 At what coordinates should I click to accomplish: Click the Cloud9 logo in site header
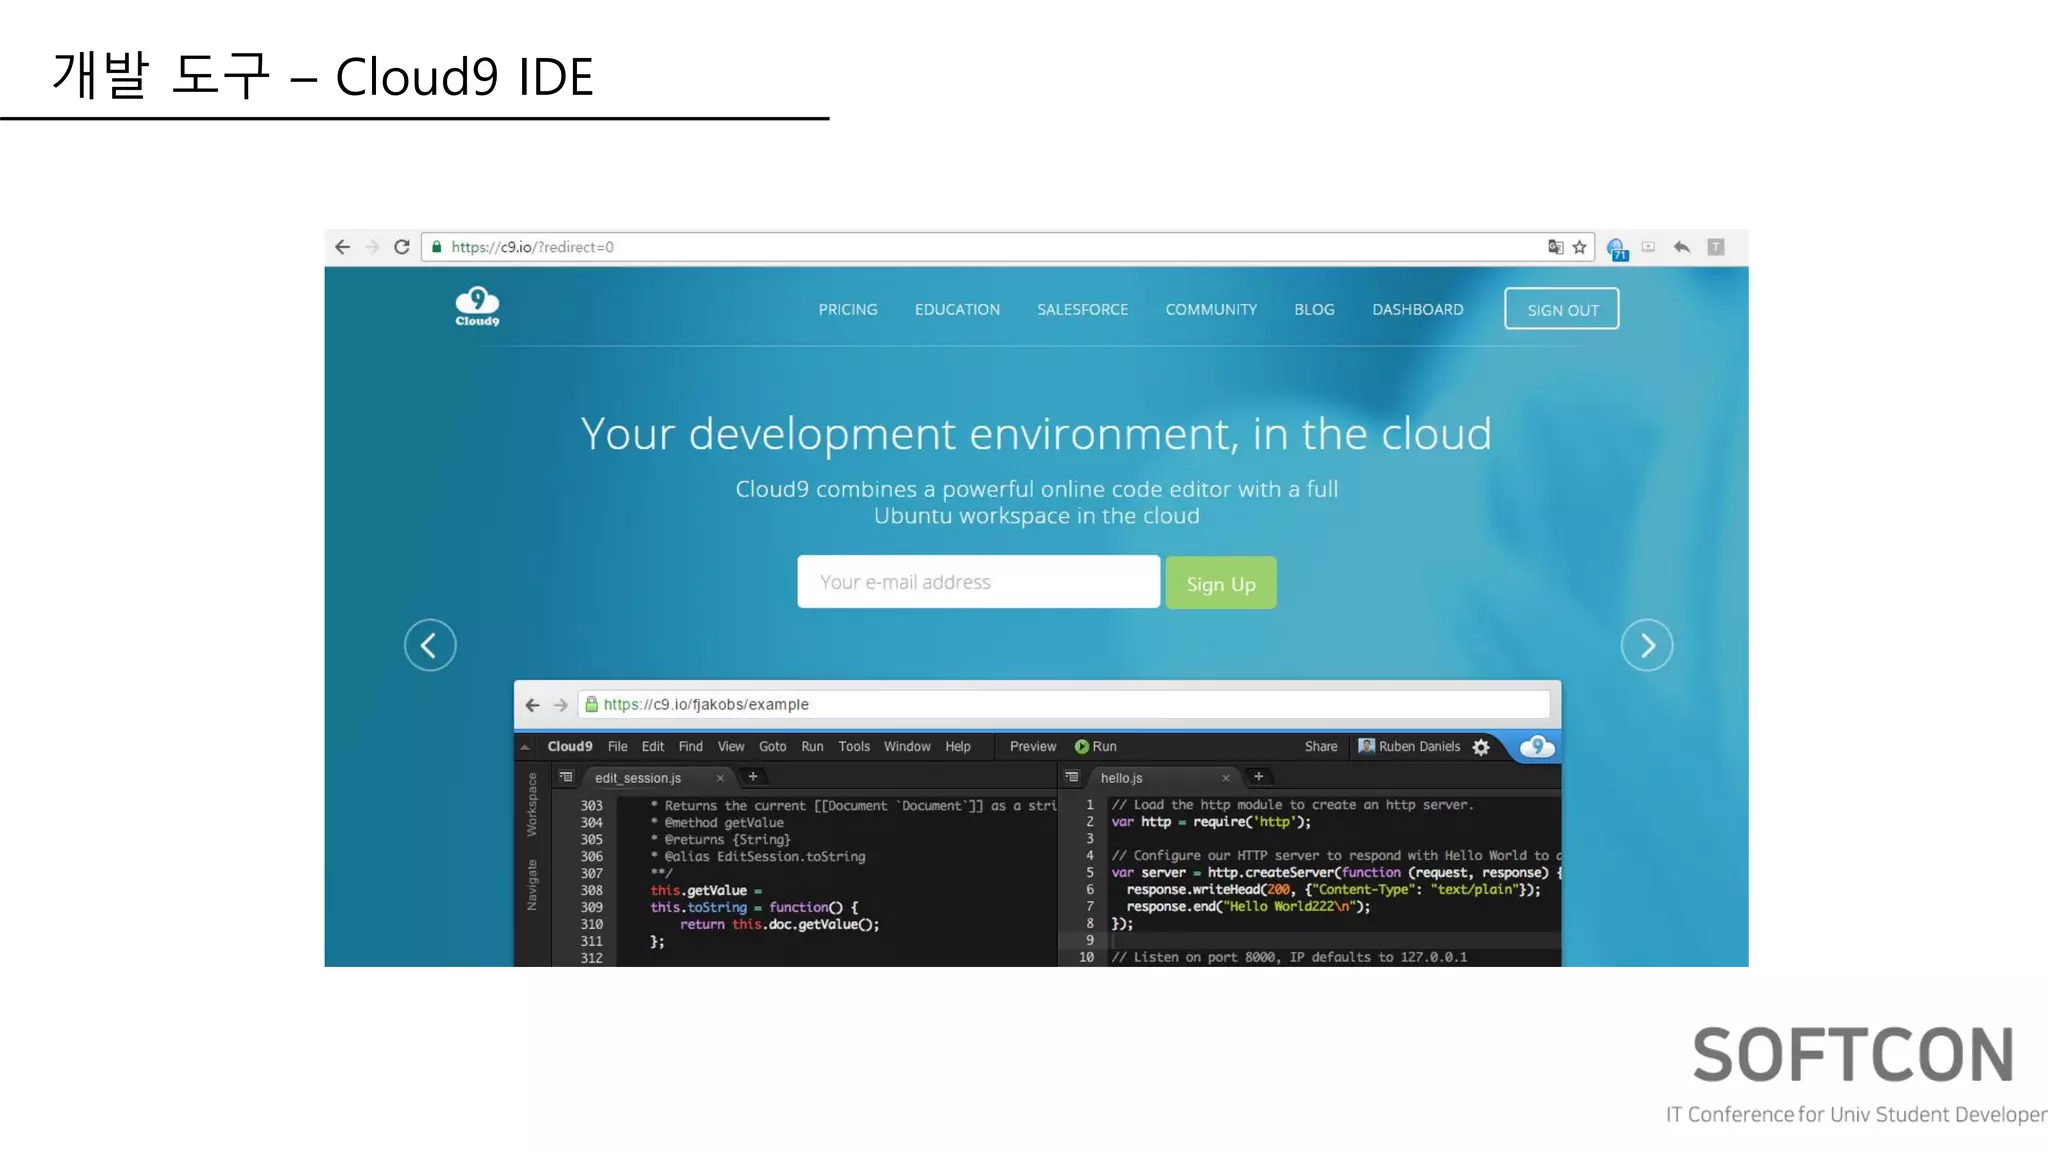point(477,307)
